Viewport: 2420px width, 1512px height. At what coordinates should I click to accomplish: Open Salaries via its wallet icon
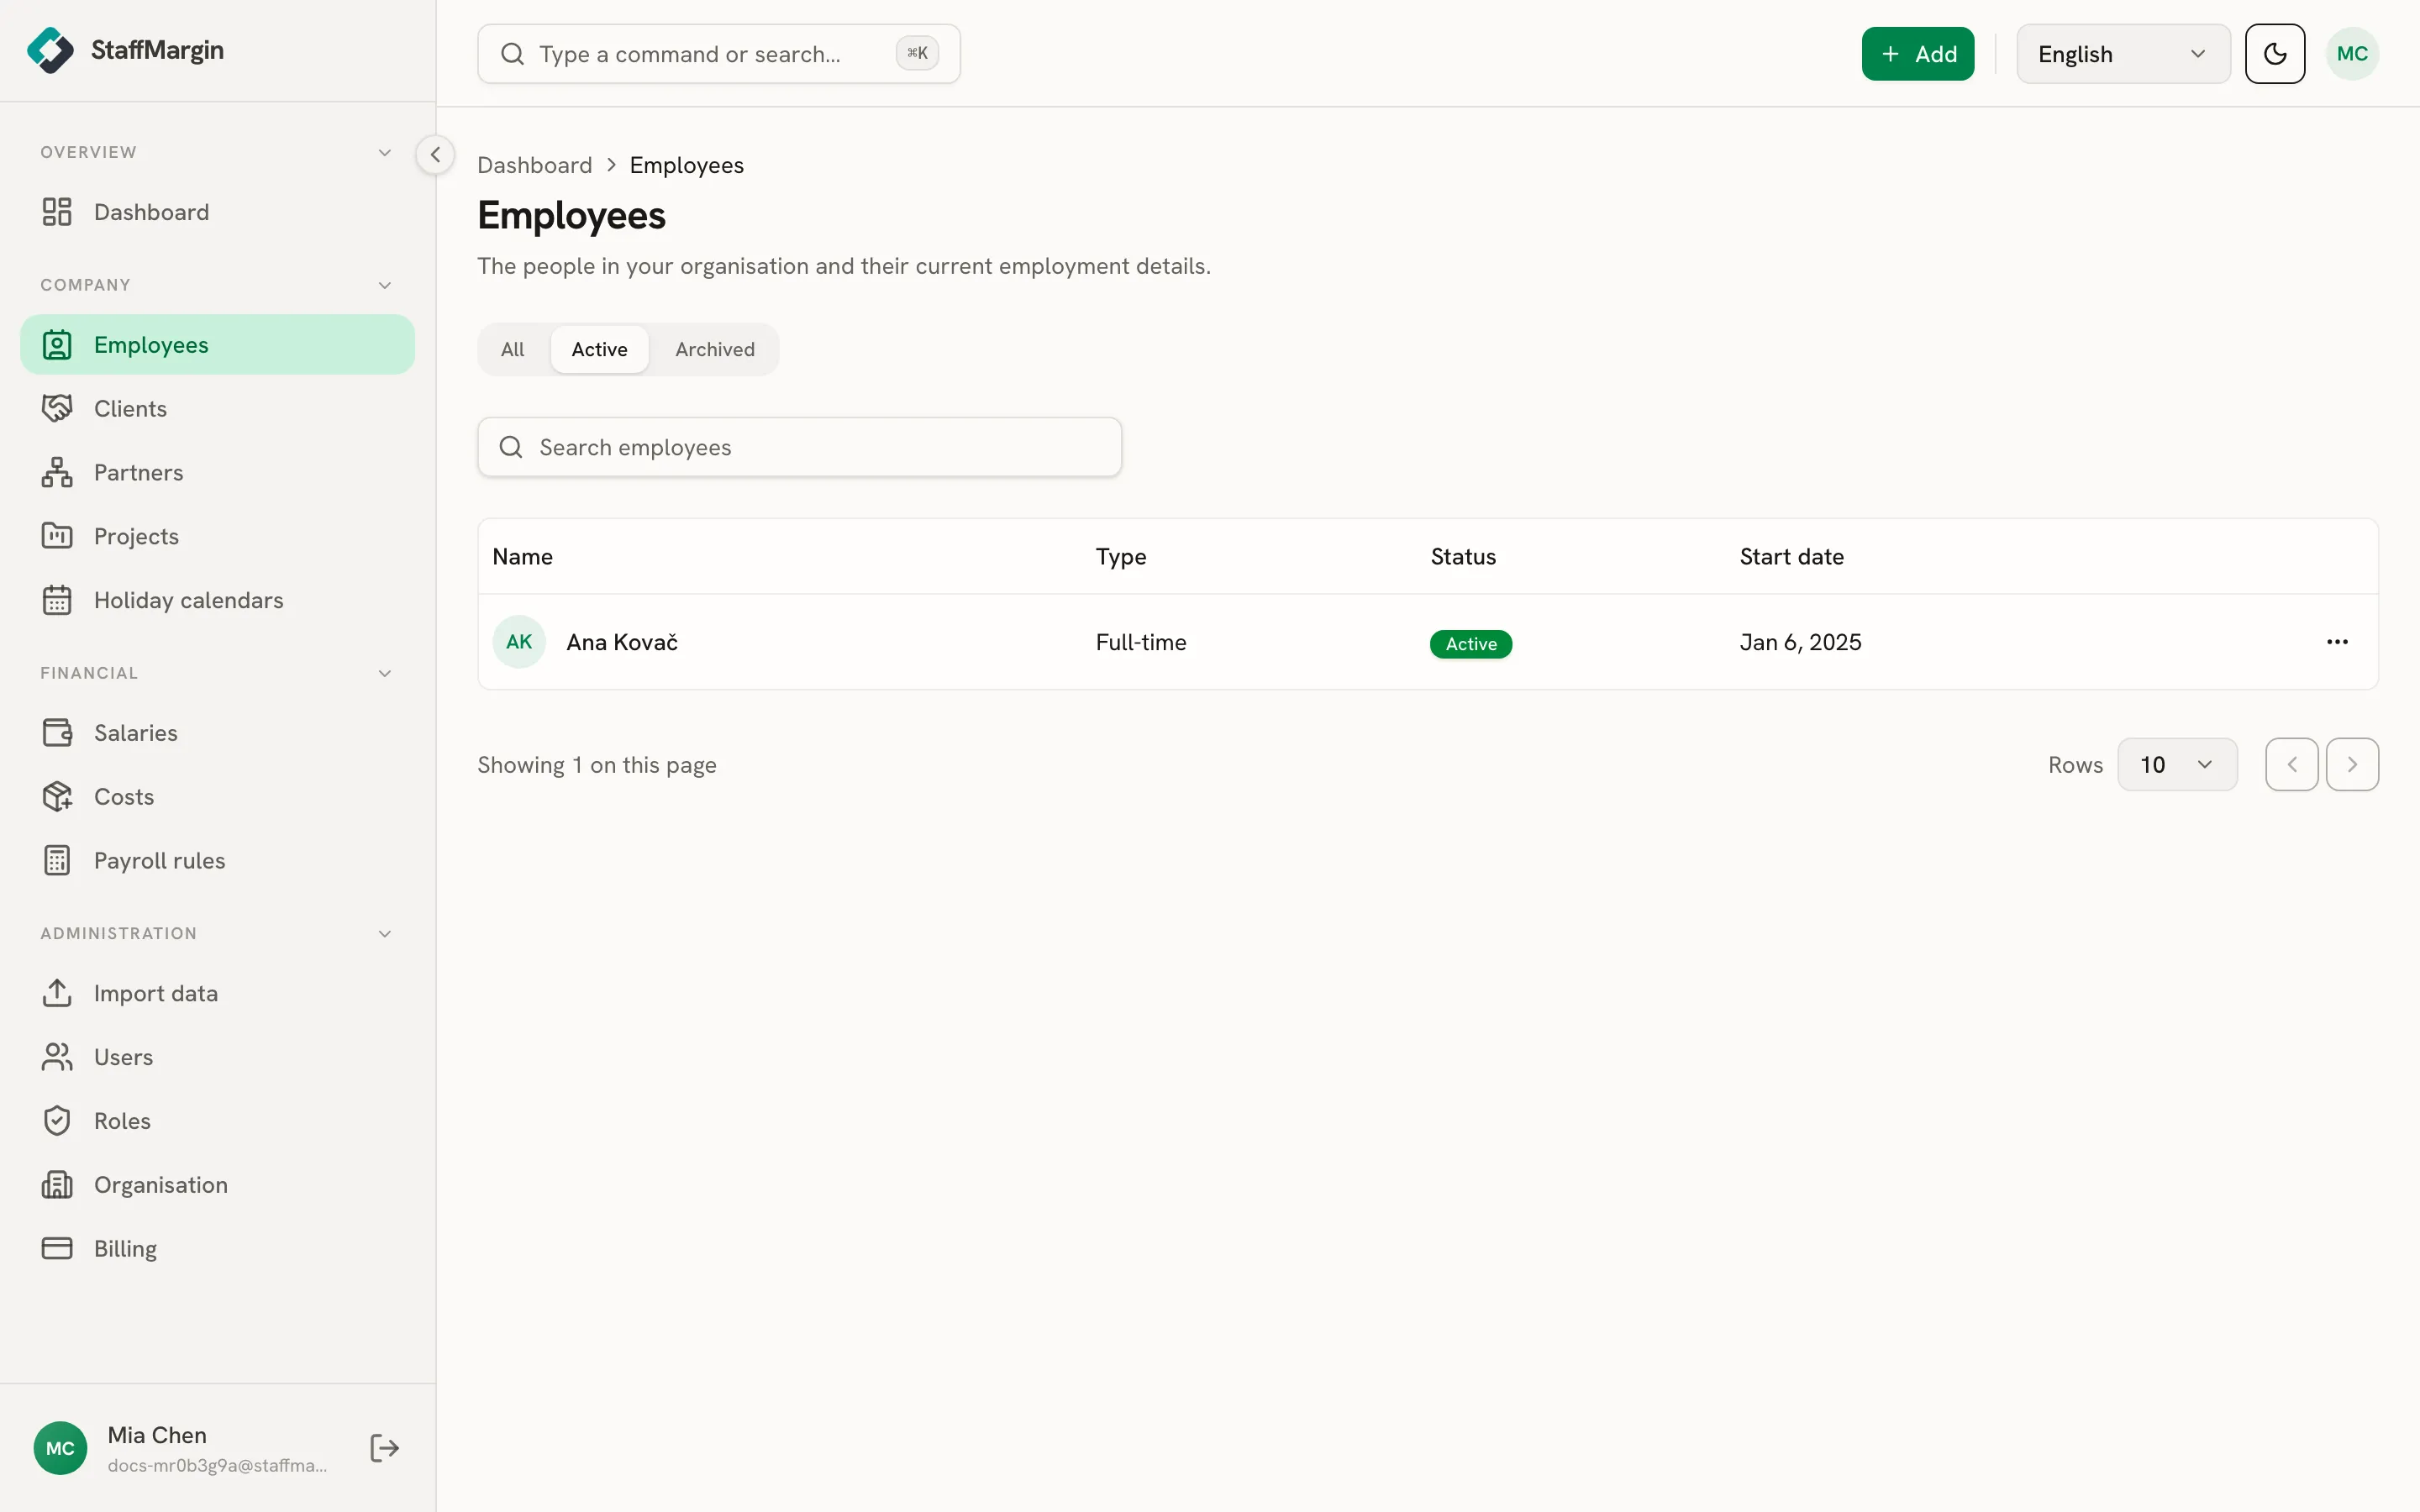pos(57,733)
